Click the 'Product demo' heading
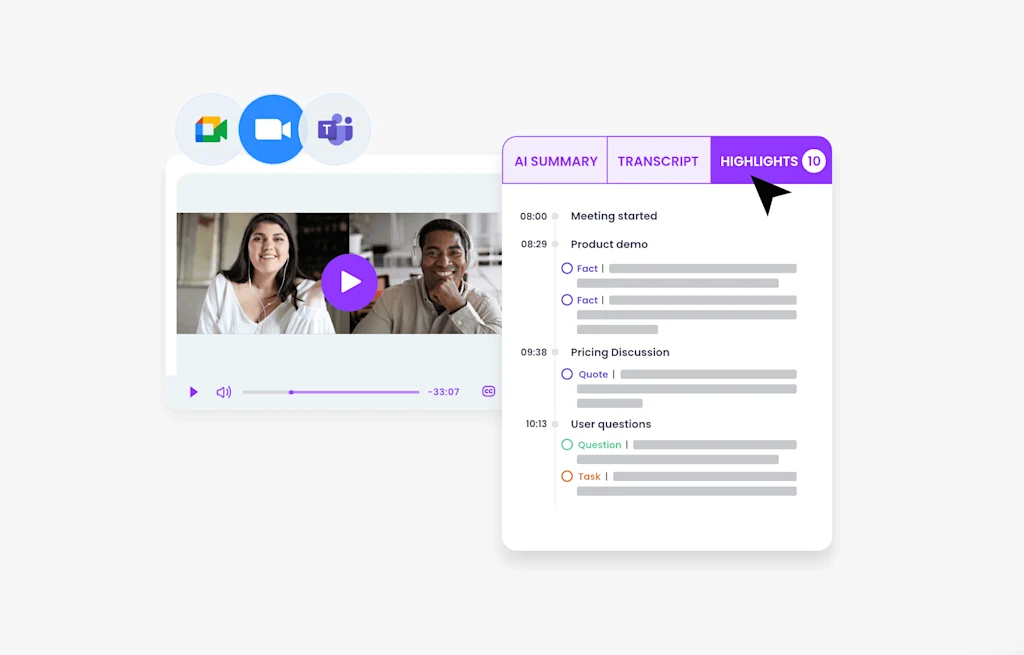The width and height of the screenshot is (1024, 655). [609, 244]
